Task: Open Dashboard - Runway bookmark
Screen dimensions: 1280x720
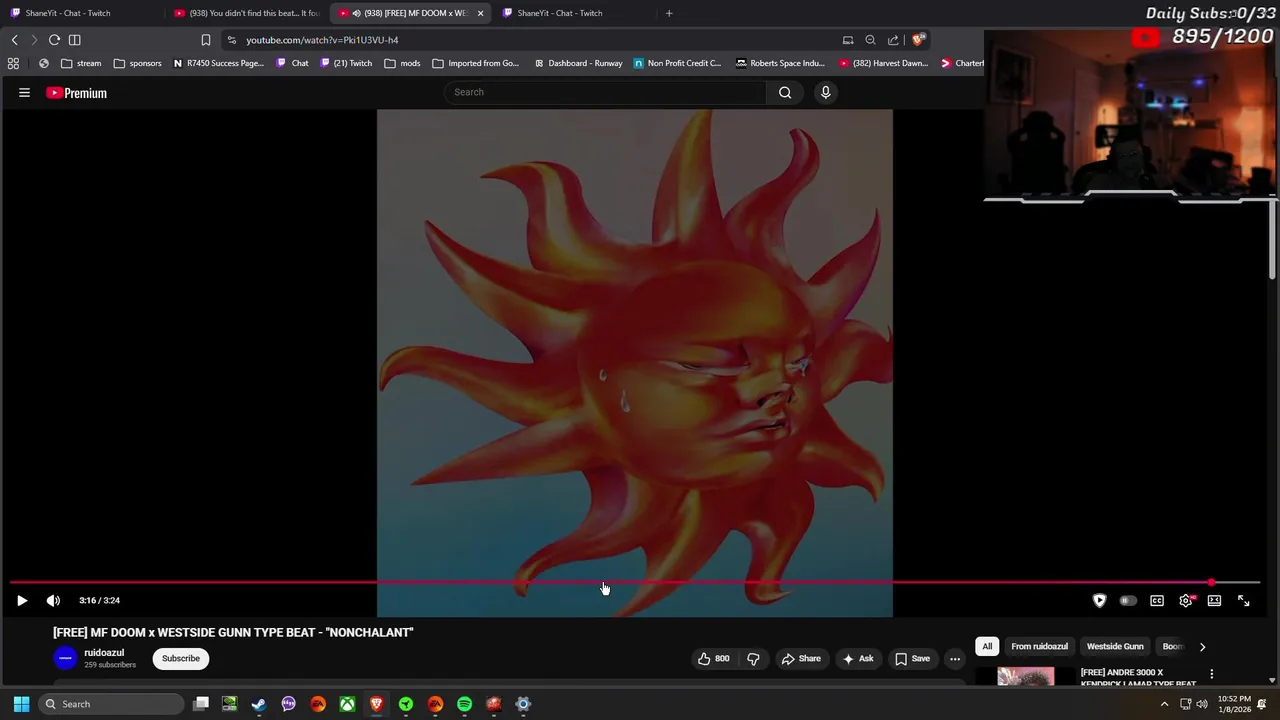Action: pyautogui.click(x=578, y=63)
